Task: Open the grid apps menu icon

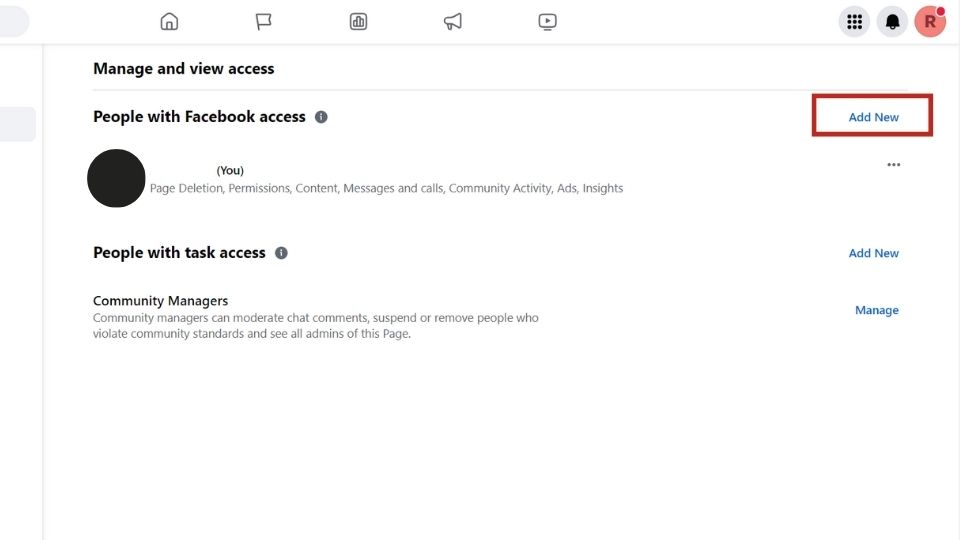Action: (x=854, y=22)
